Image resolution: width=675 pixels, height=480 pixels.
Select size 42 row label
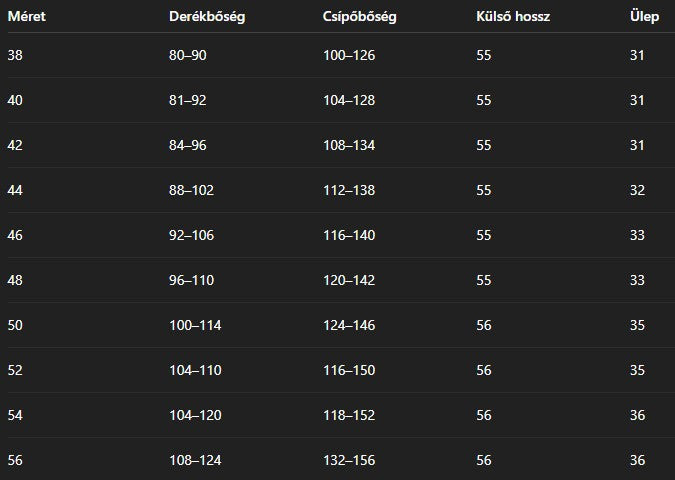(15, 145)
